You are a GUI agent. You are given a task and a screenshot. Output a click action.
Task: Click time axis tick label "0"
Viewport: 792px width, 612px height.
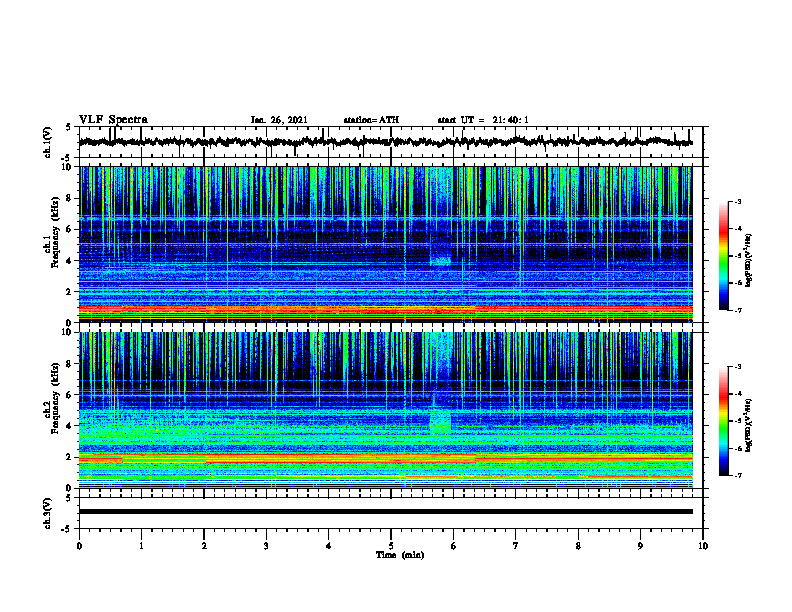79,546
